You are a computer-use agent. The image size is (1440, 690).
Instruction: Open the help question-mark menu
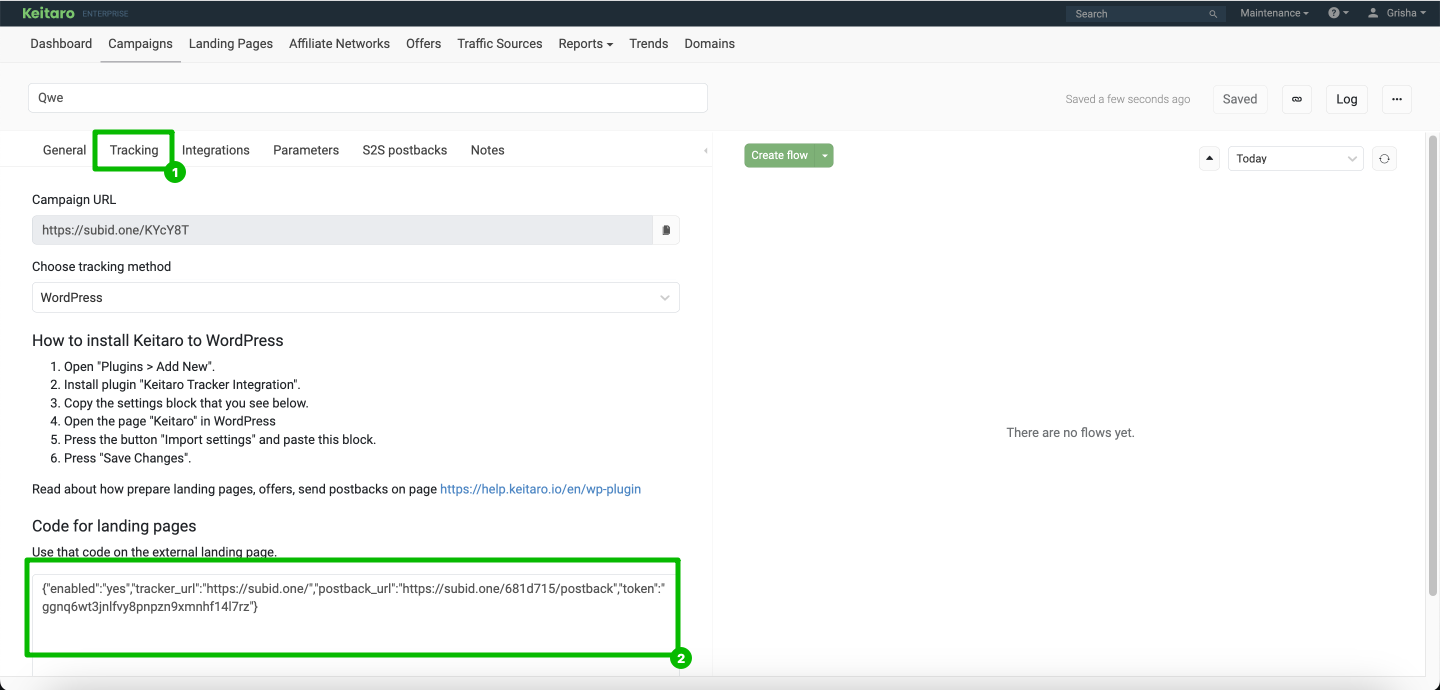(x=1338, y=13)
